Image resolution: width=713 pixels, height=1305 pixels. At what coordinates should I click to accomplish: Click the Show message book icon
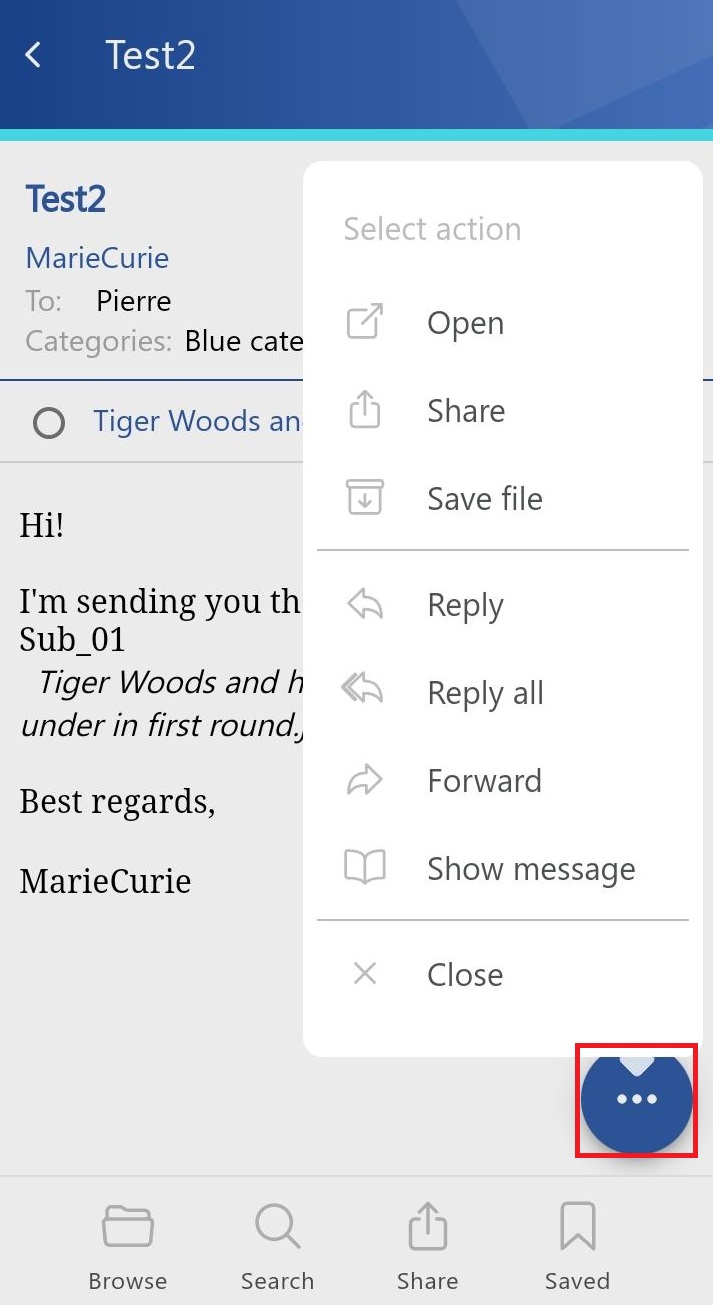(x=365, y=868)
